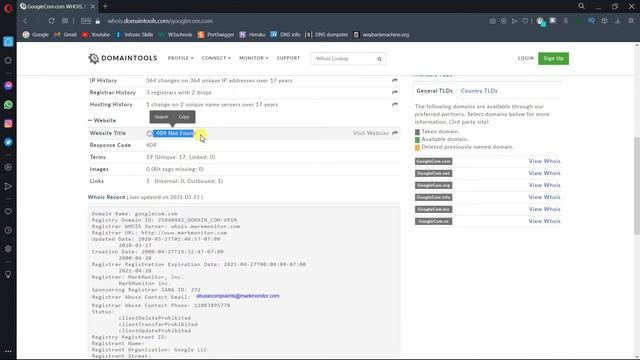Collapse the Website section
The width and height of the screenshot is (640, 360).
[102, 120]
